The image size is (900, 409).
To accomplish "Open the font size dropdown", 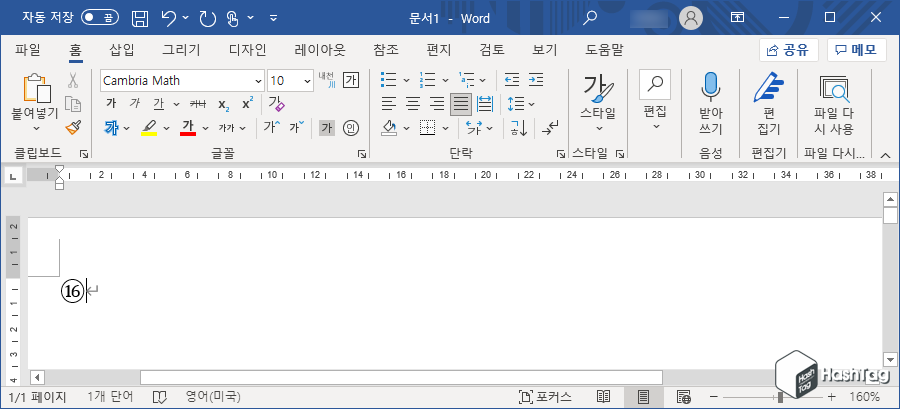I will (308, 81).
